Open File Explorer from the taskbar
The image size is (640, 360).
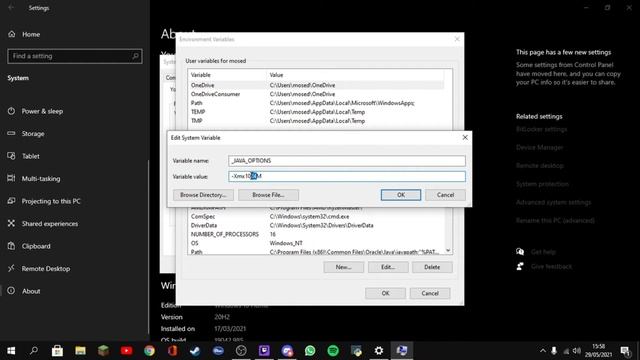(80, 351)
